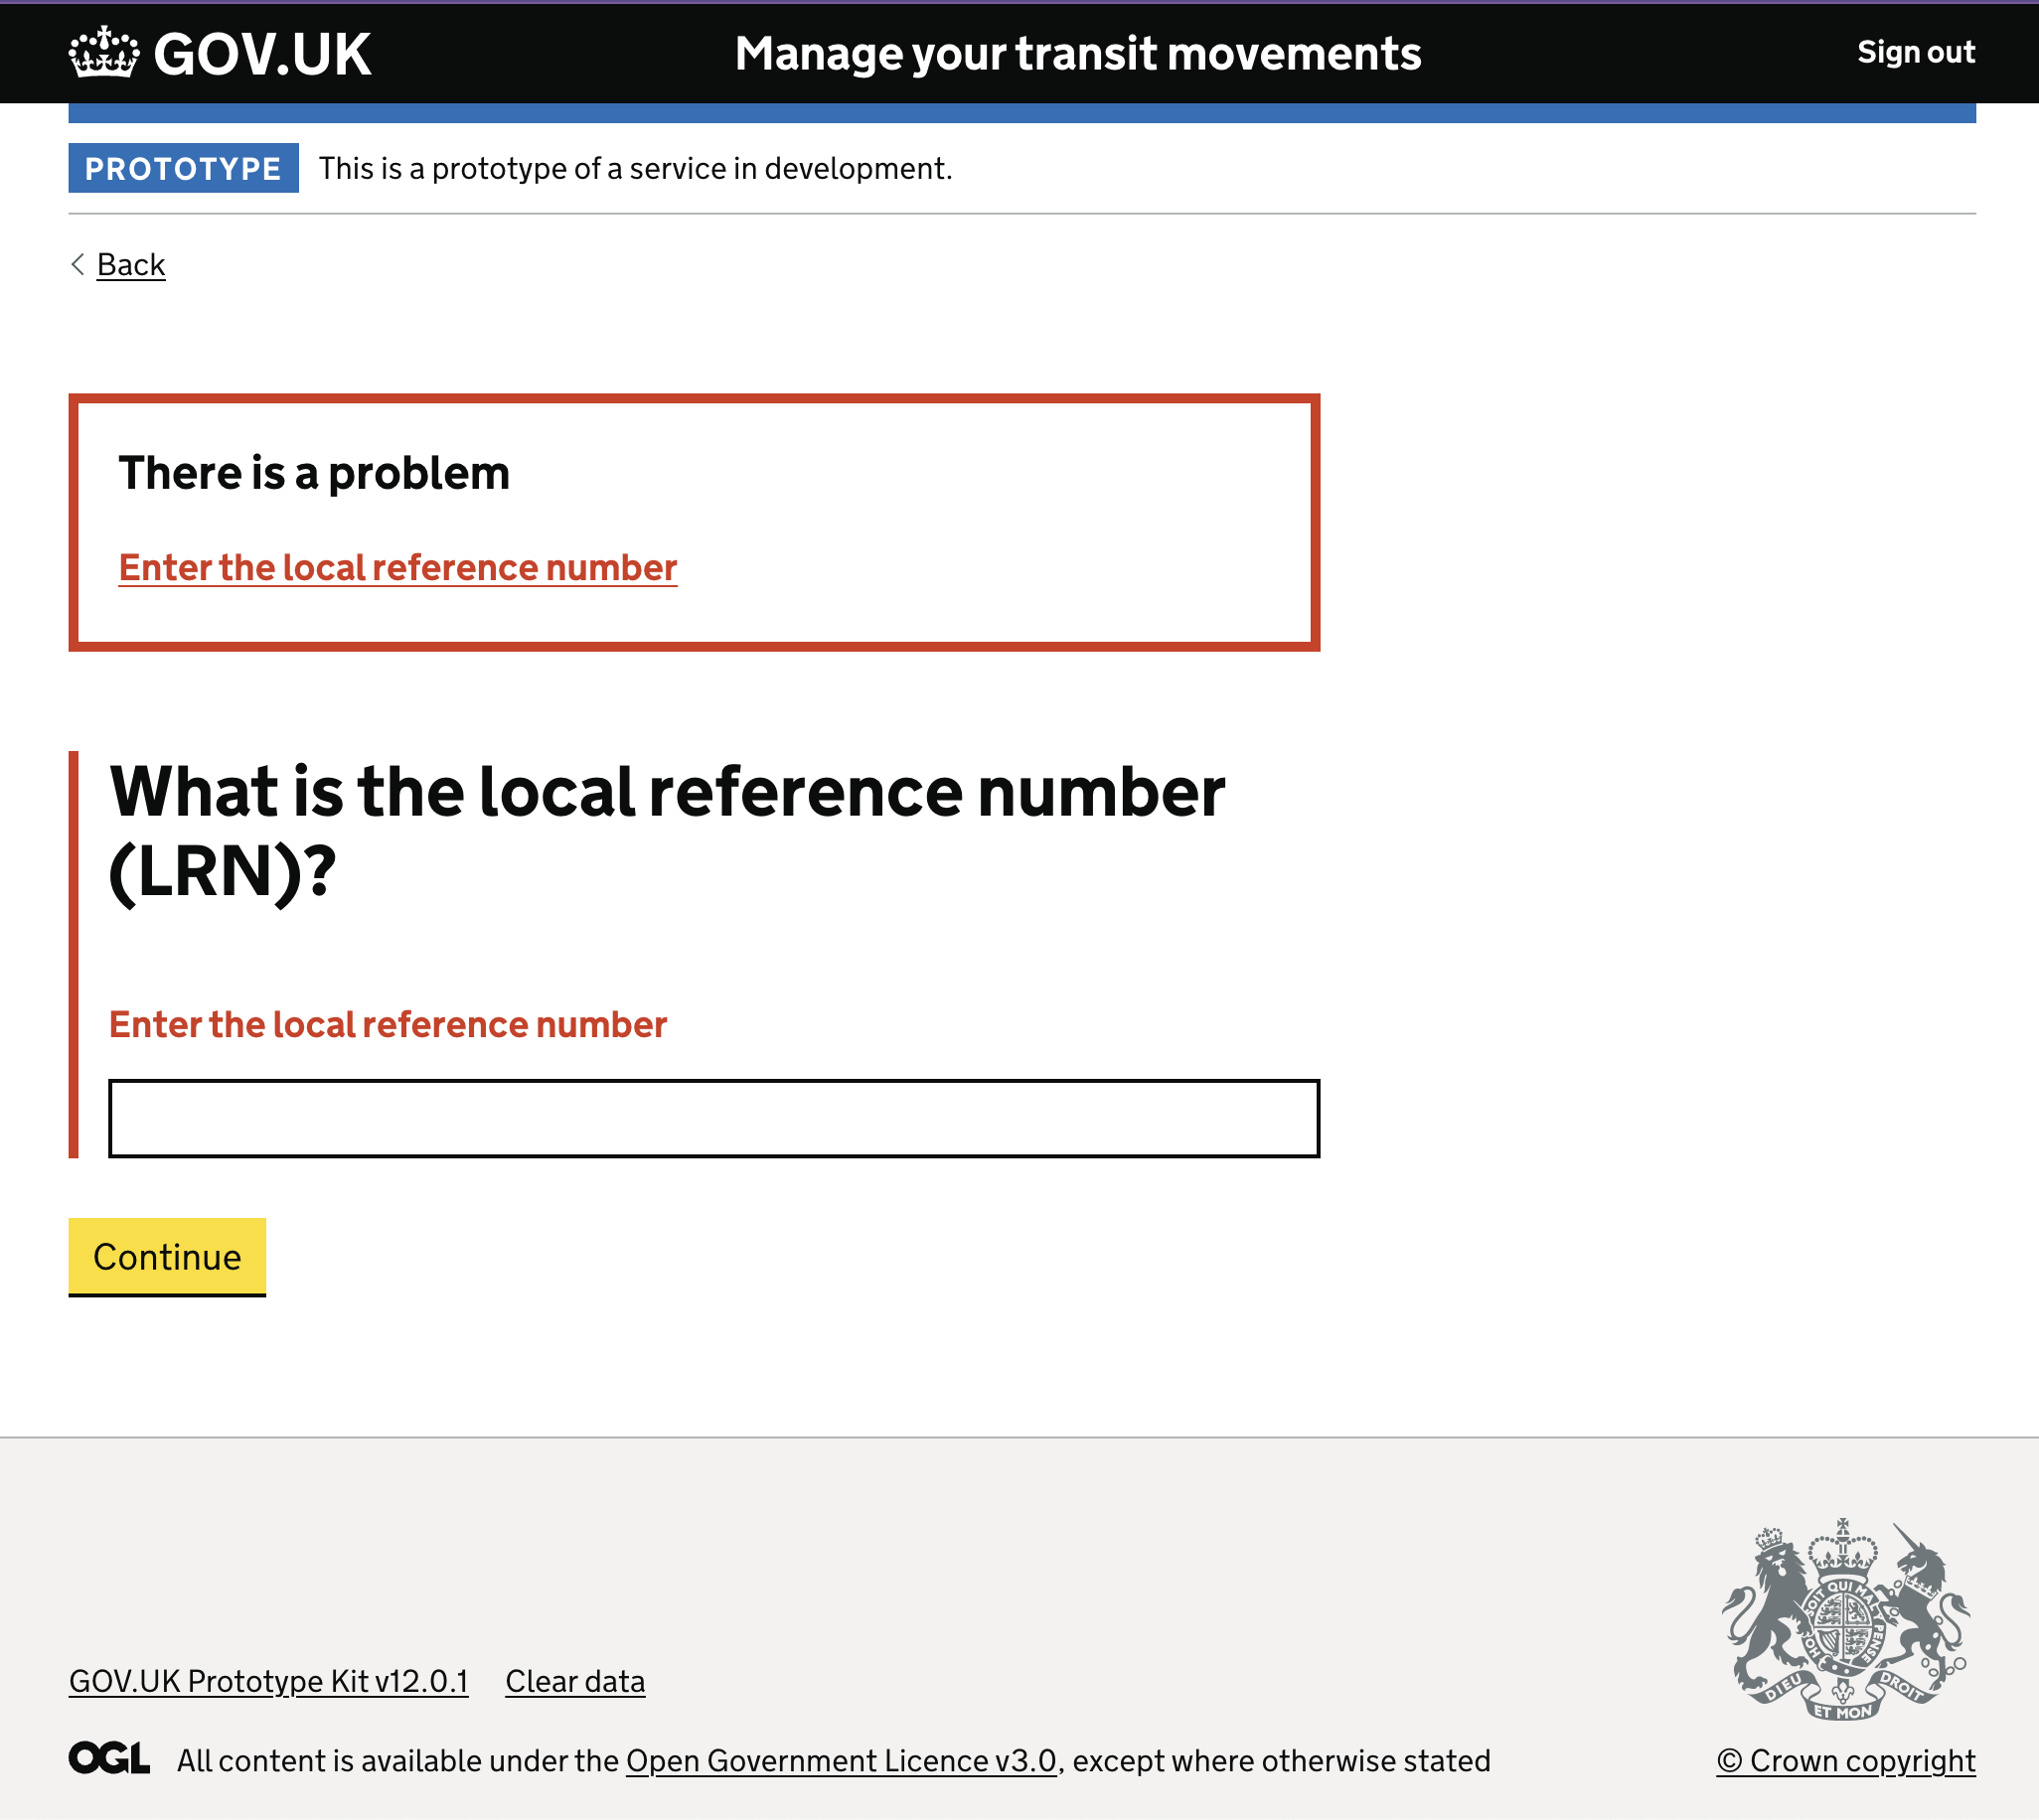This screenshot has height=1820, width=2039.
Task: Go back using the Back link
Action: click(131, 265)
